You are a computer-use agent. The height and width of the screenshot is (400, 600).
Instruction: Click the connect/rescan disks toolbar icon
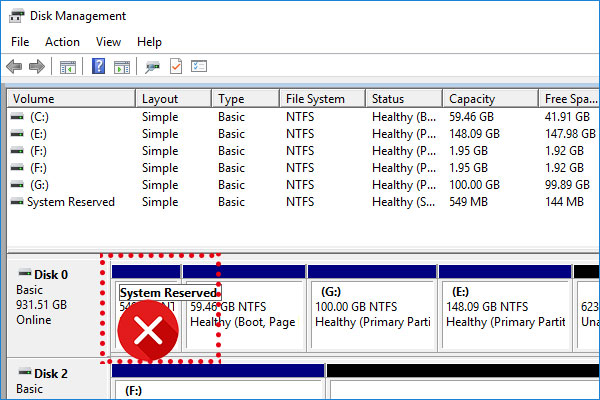pos(152,67)
